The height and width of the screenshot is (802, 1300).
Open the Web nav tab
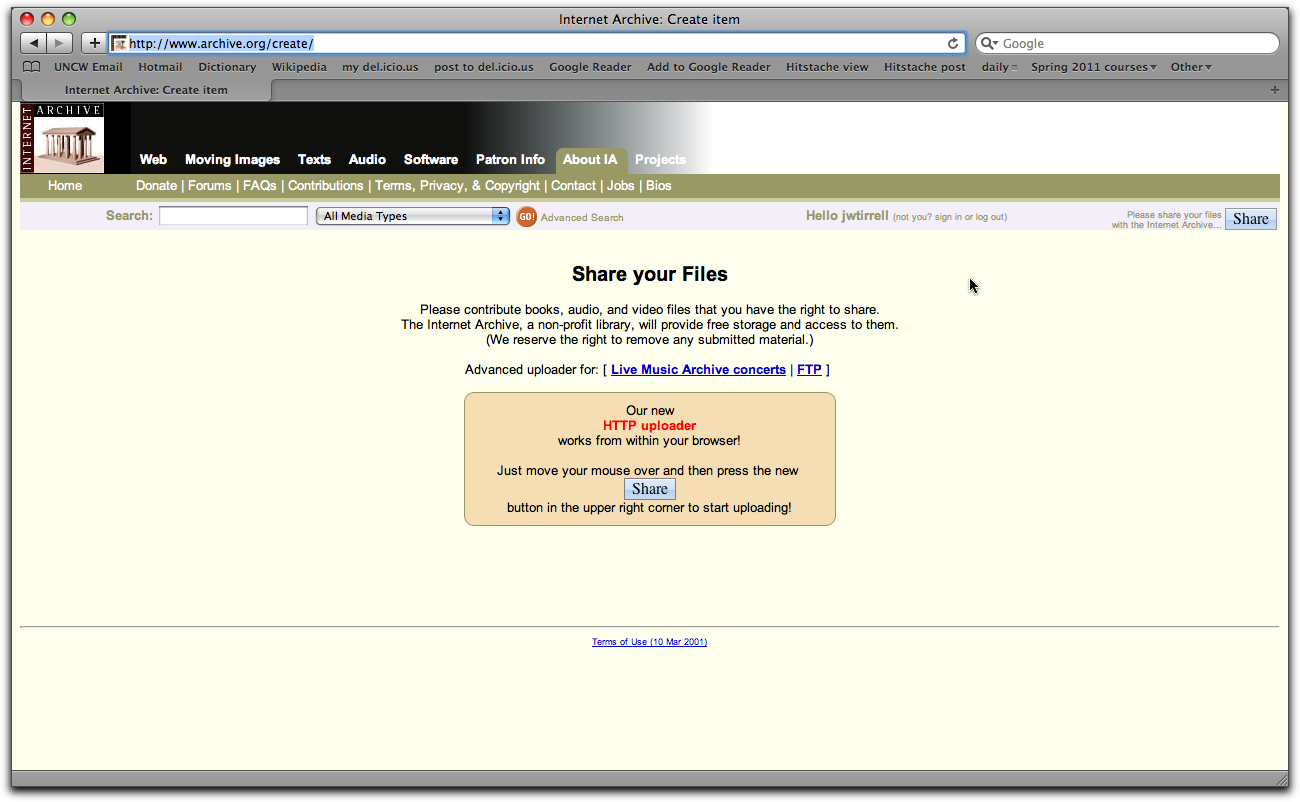(153, 159)
